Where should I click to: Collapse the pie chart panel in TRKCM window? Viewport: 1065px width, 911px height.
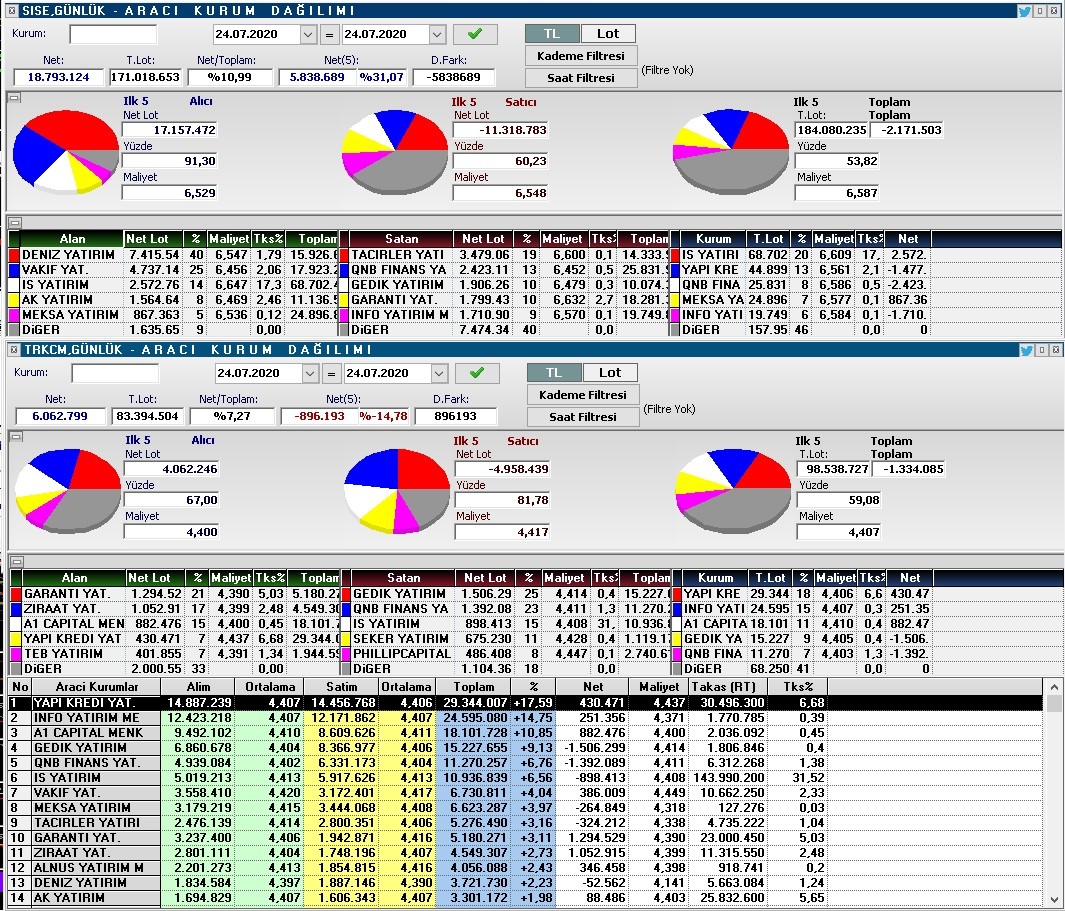point(16,437)
